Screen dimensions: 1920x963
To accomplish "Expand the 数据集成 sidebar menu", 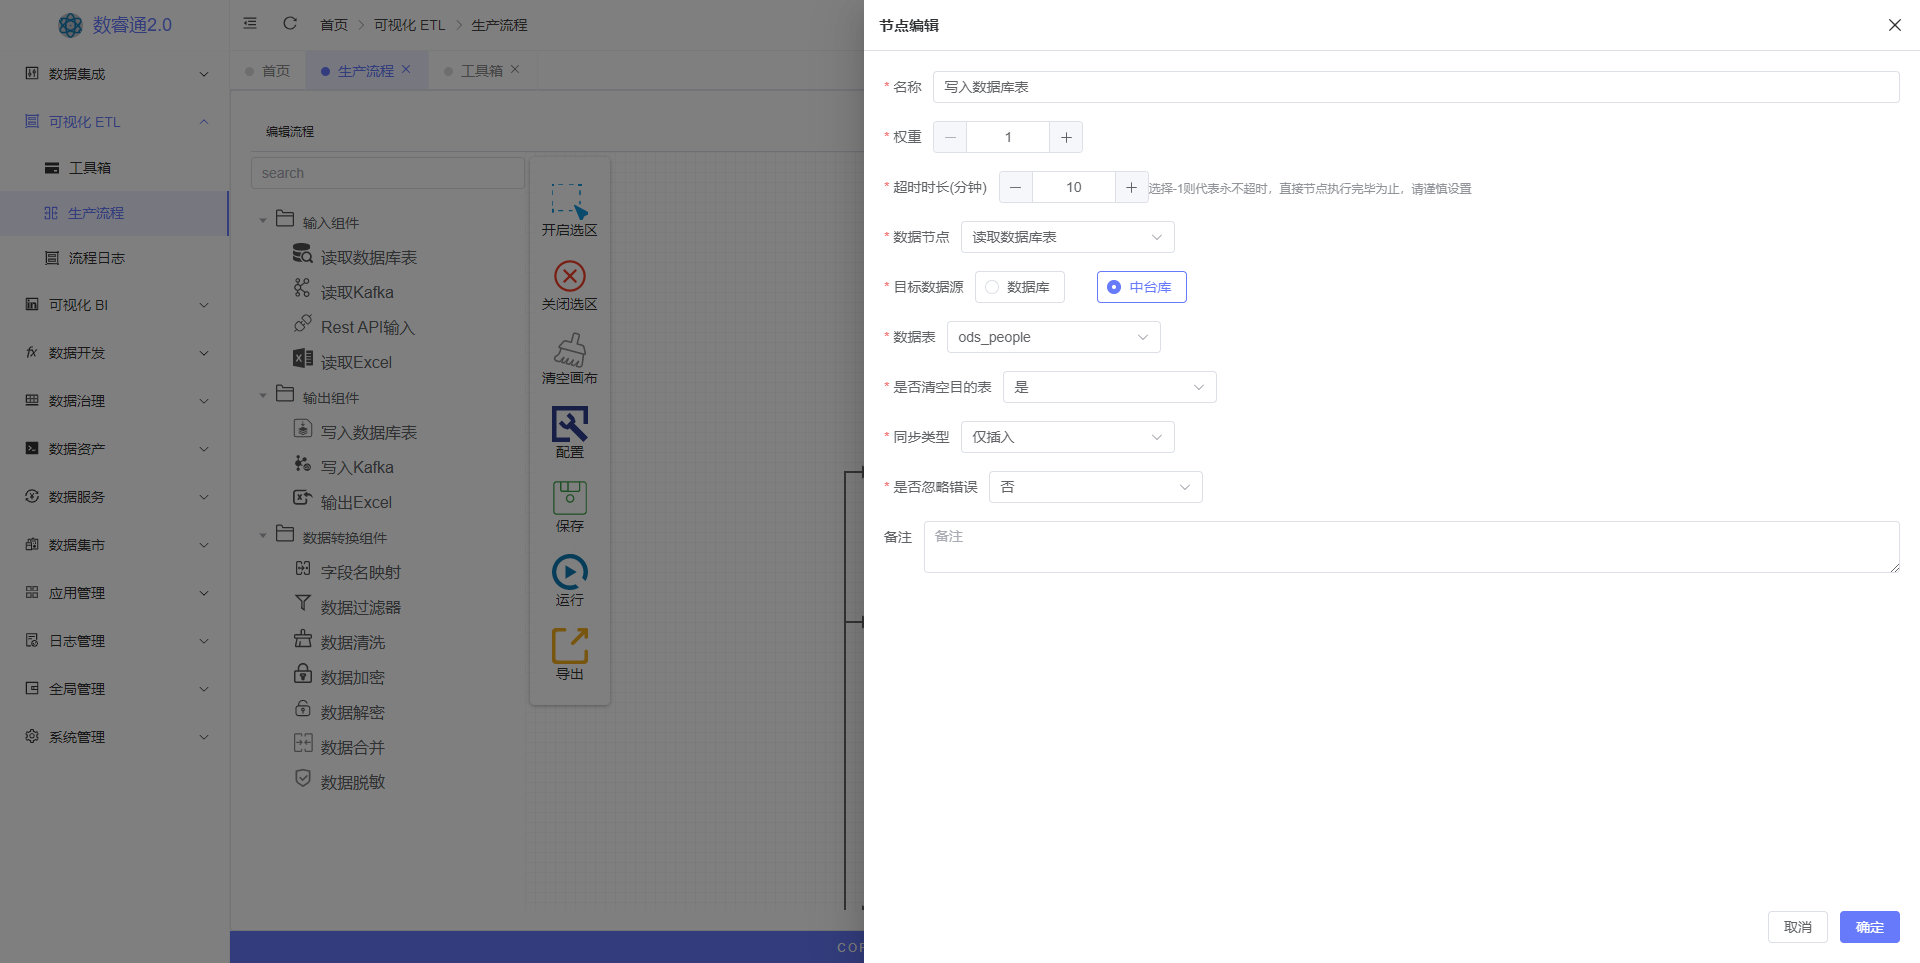I will point(115,73).
